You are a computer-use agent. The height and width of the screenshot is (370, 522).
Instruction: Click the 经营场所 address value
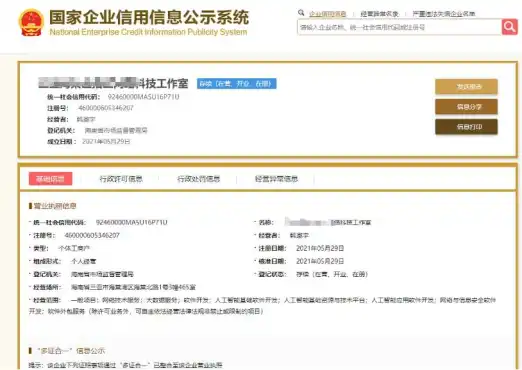click(133, 287)
